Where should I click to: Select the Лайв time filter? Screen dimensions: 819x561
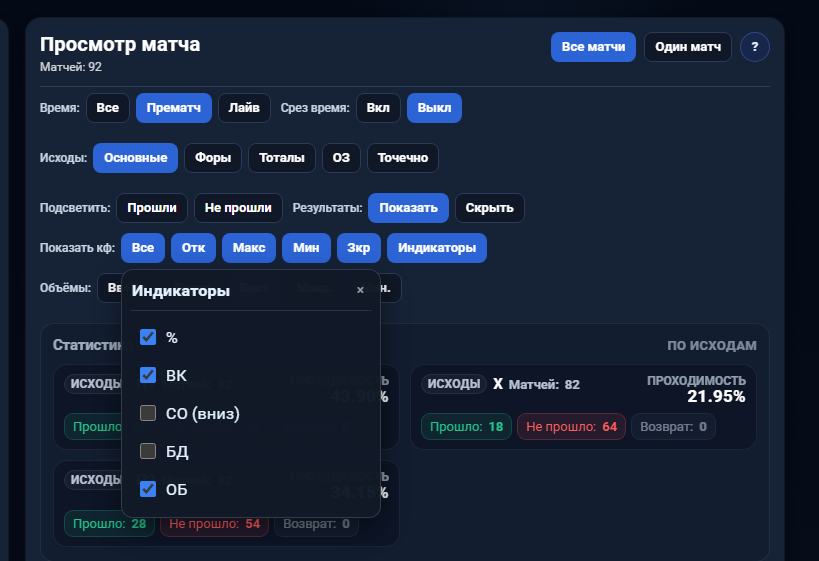coord(244,108)
